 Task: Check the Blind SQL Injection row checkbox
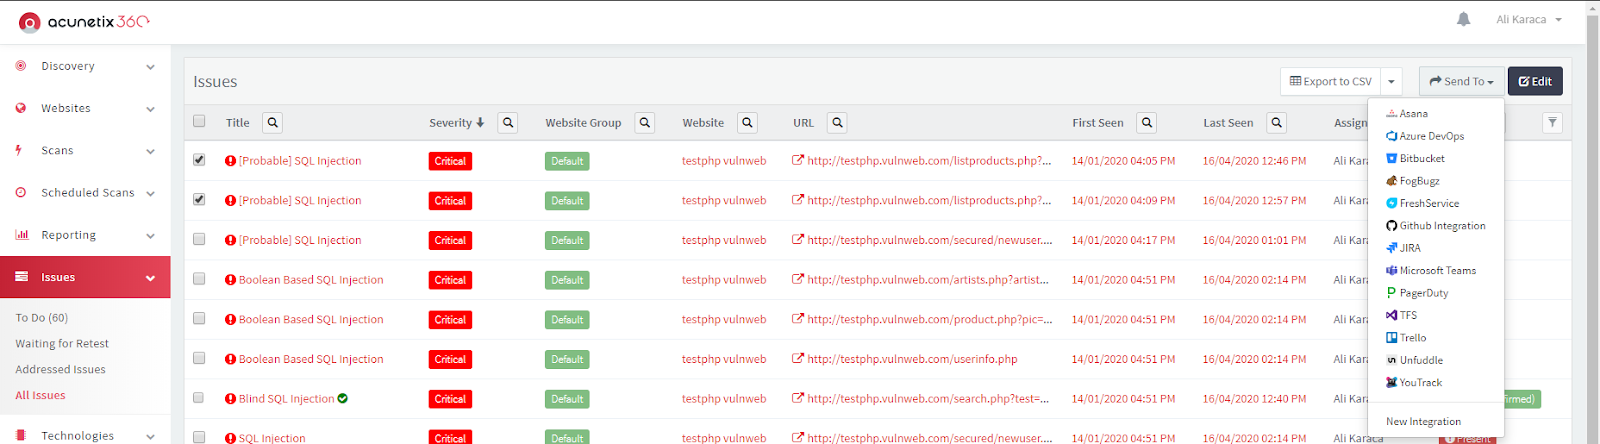pos(199,397)
